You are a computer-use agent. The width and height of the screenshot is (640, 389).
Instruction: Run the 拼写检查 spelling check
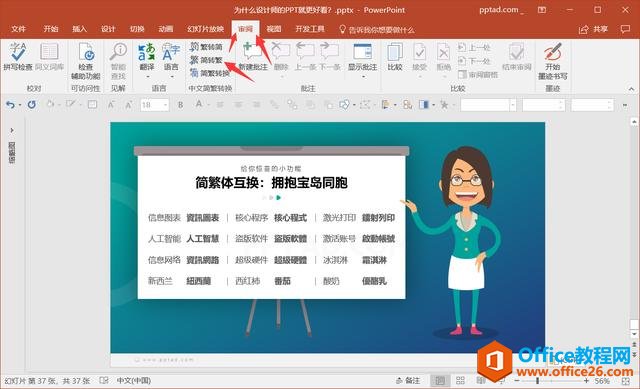pyautogui.click(x=18, y=57)
